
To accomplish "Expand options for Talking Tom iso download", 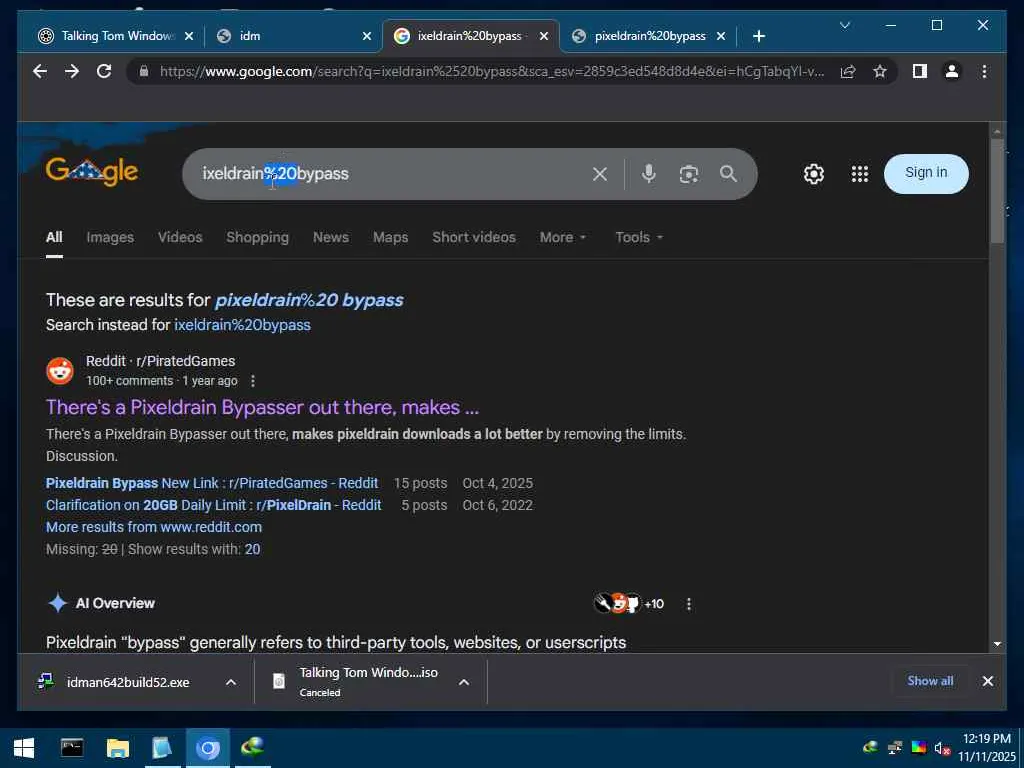I will click(464, 682).
